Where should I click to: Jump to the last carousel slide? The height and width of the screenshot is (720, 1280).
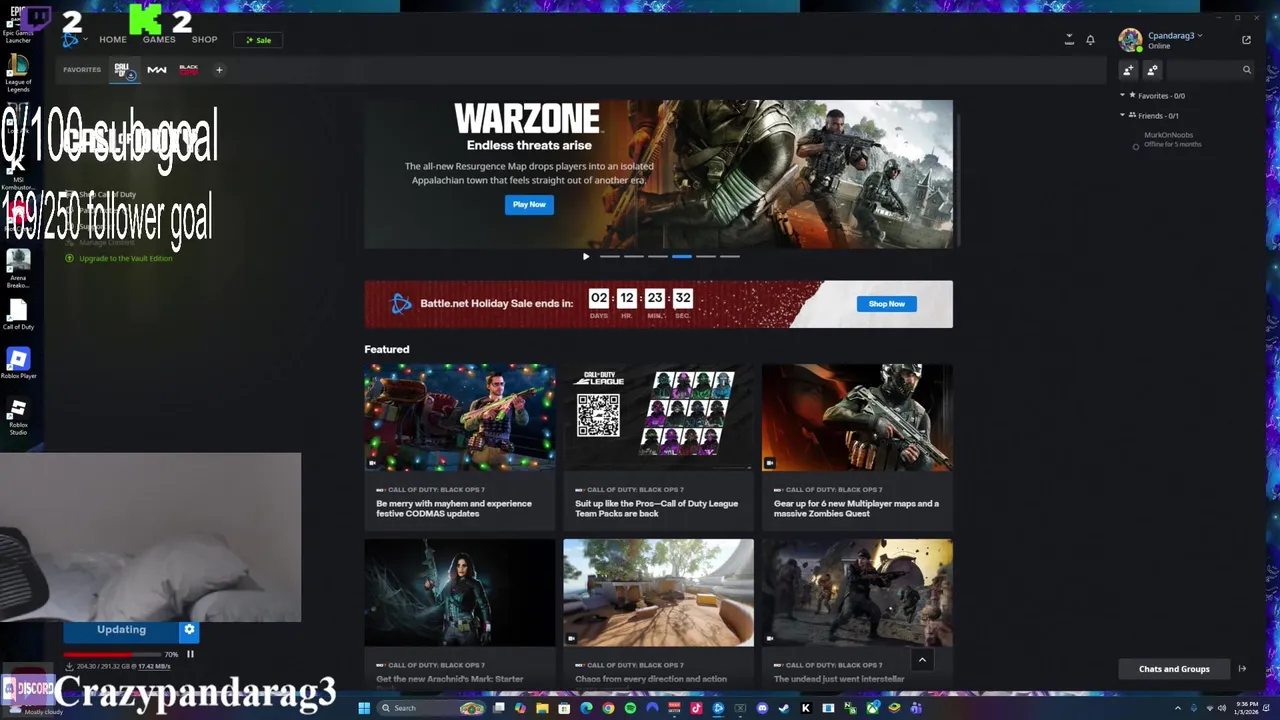point(730,256)
